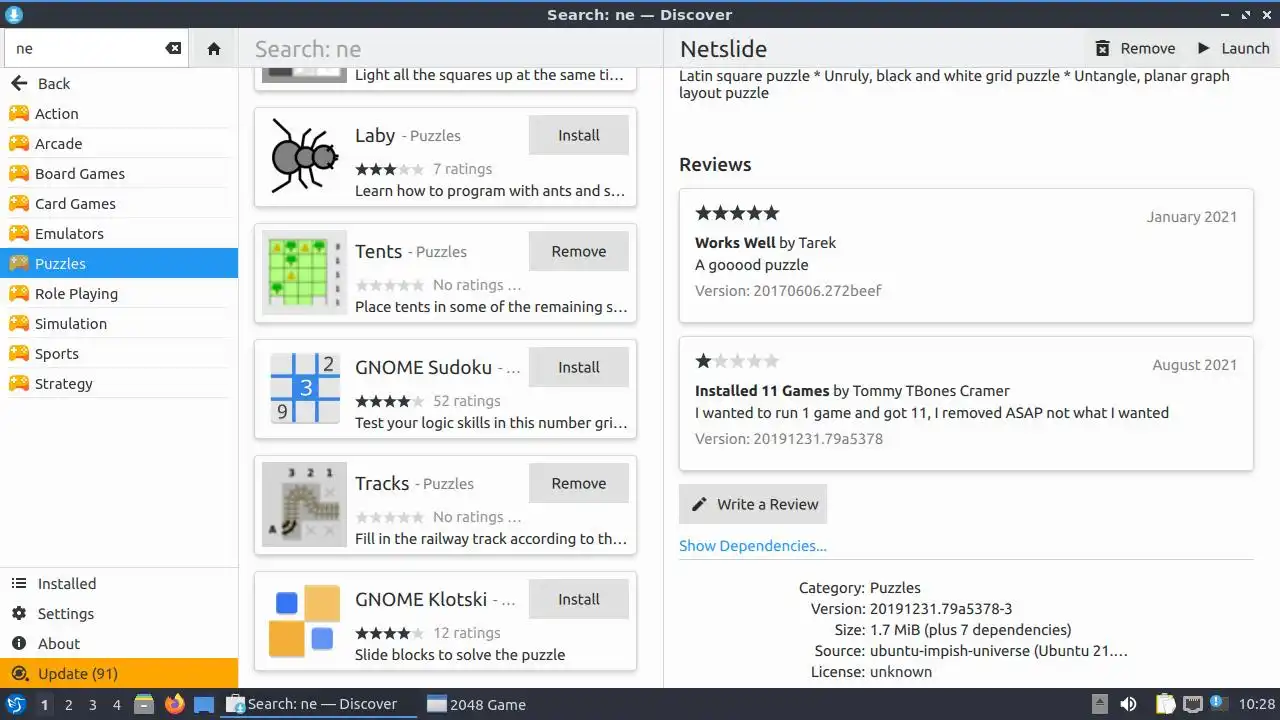Click GNOME Klotski 12 ratings
The width and height of the screenshot is (1280, 720).
(467, 633)
